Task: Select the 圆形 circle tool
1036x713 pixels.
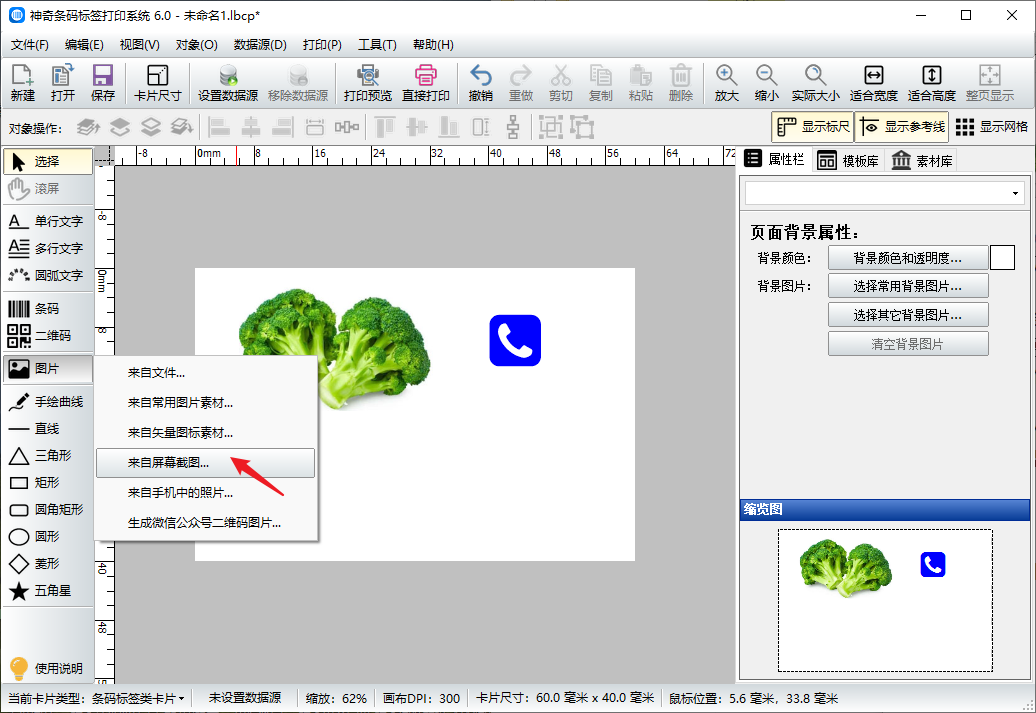Action: point(48,537)
